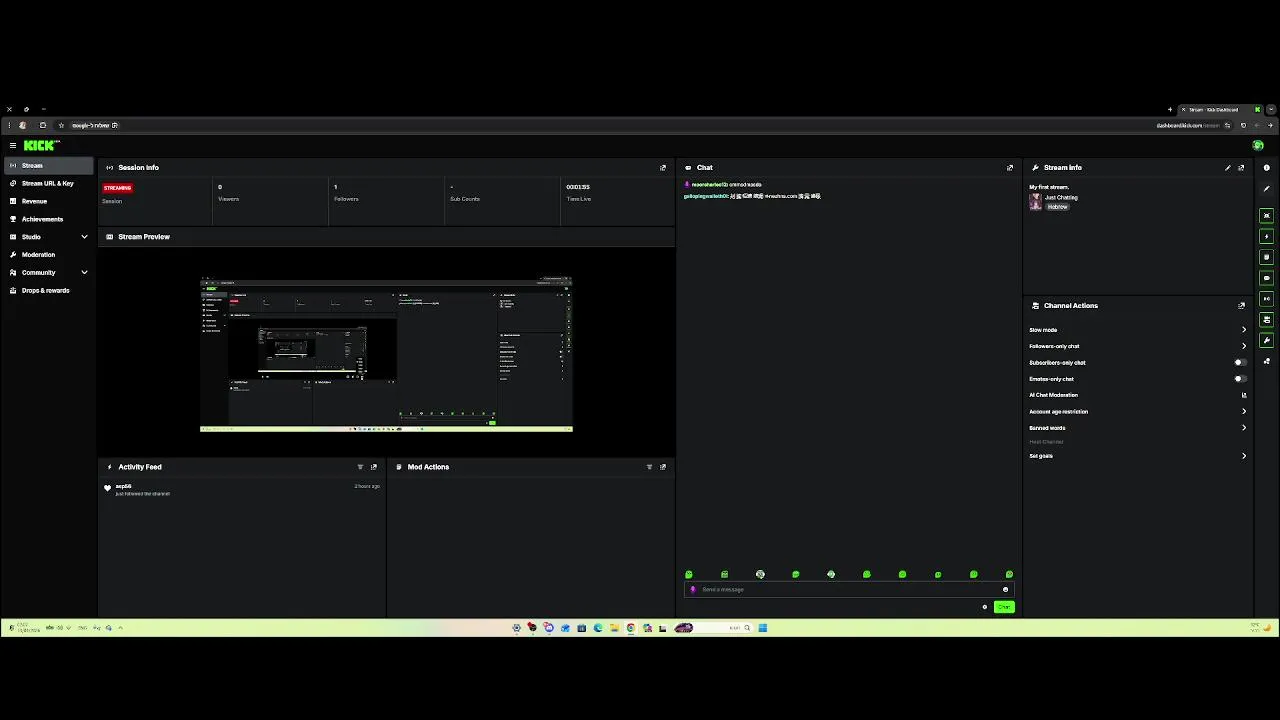Pop out the Channel Actions panel
This screenshot has width=1280, height=720.
click(1241, 306)
